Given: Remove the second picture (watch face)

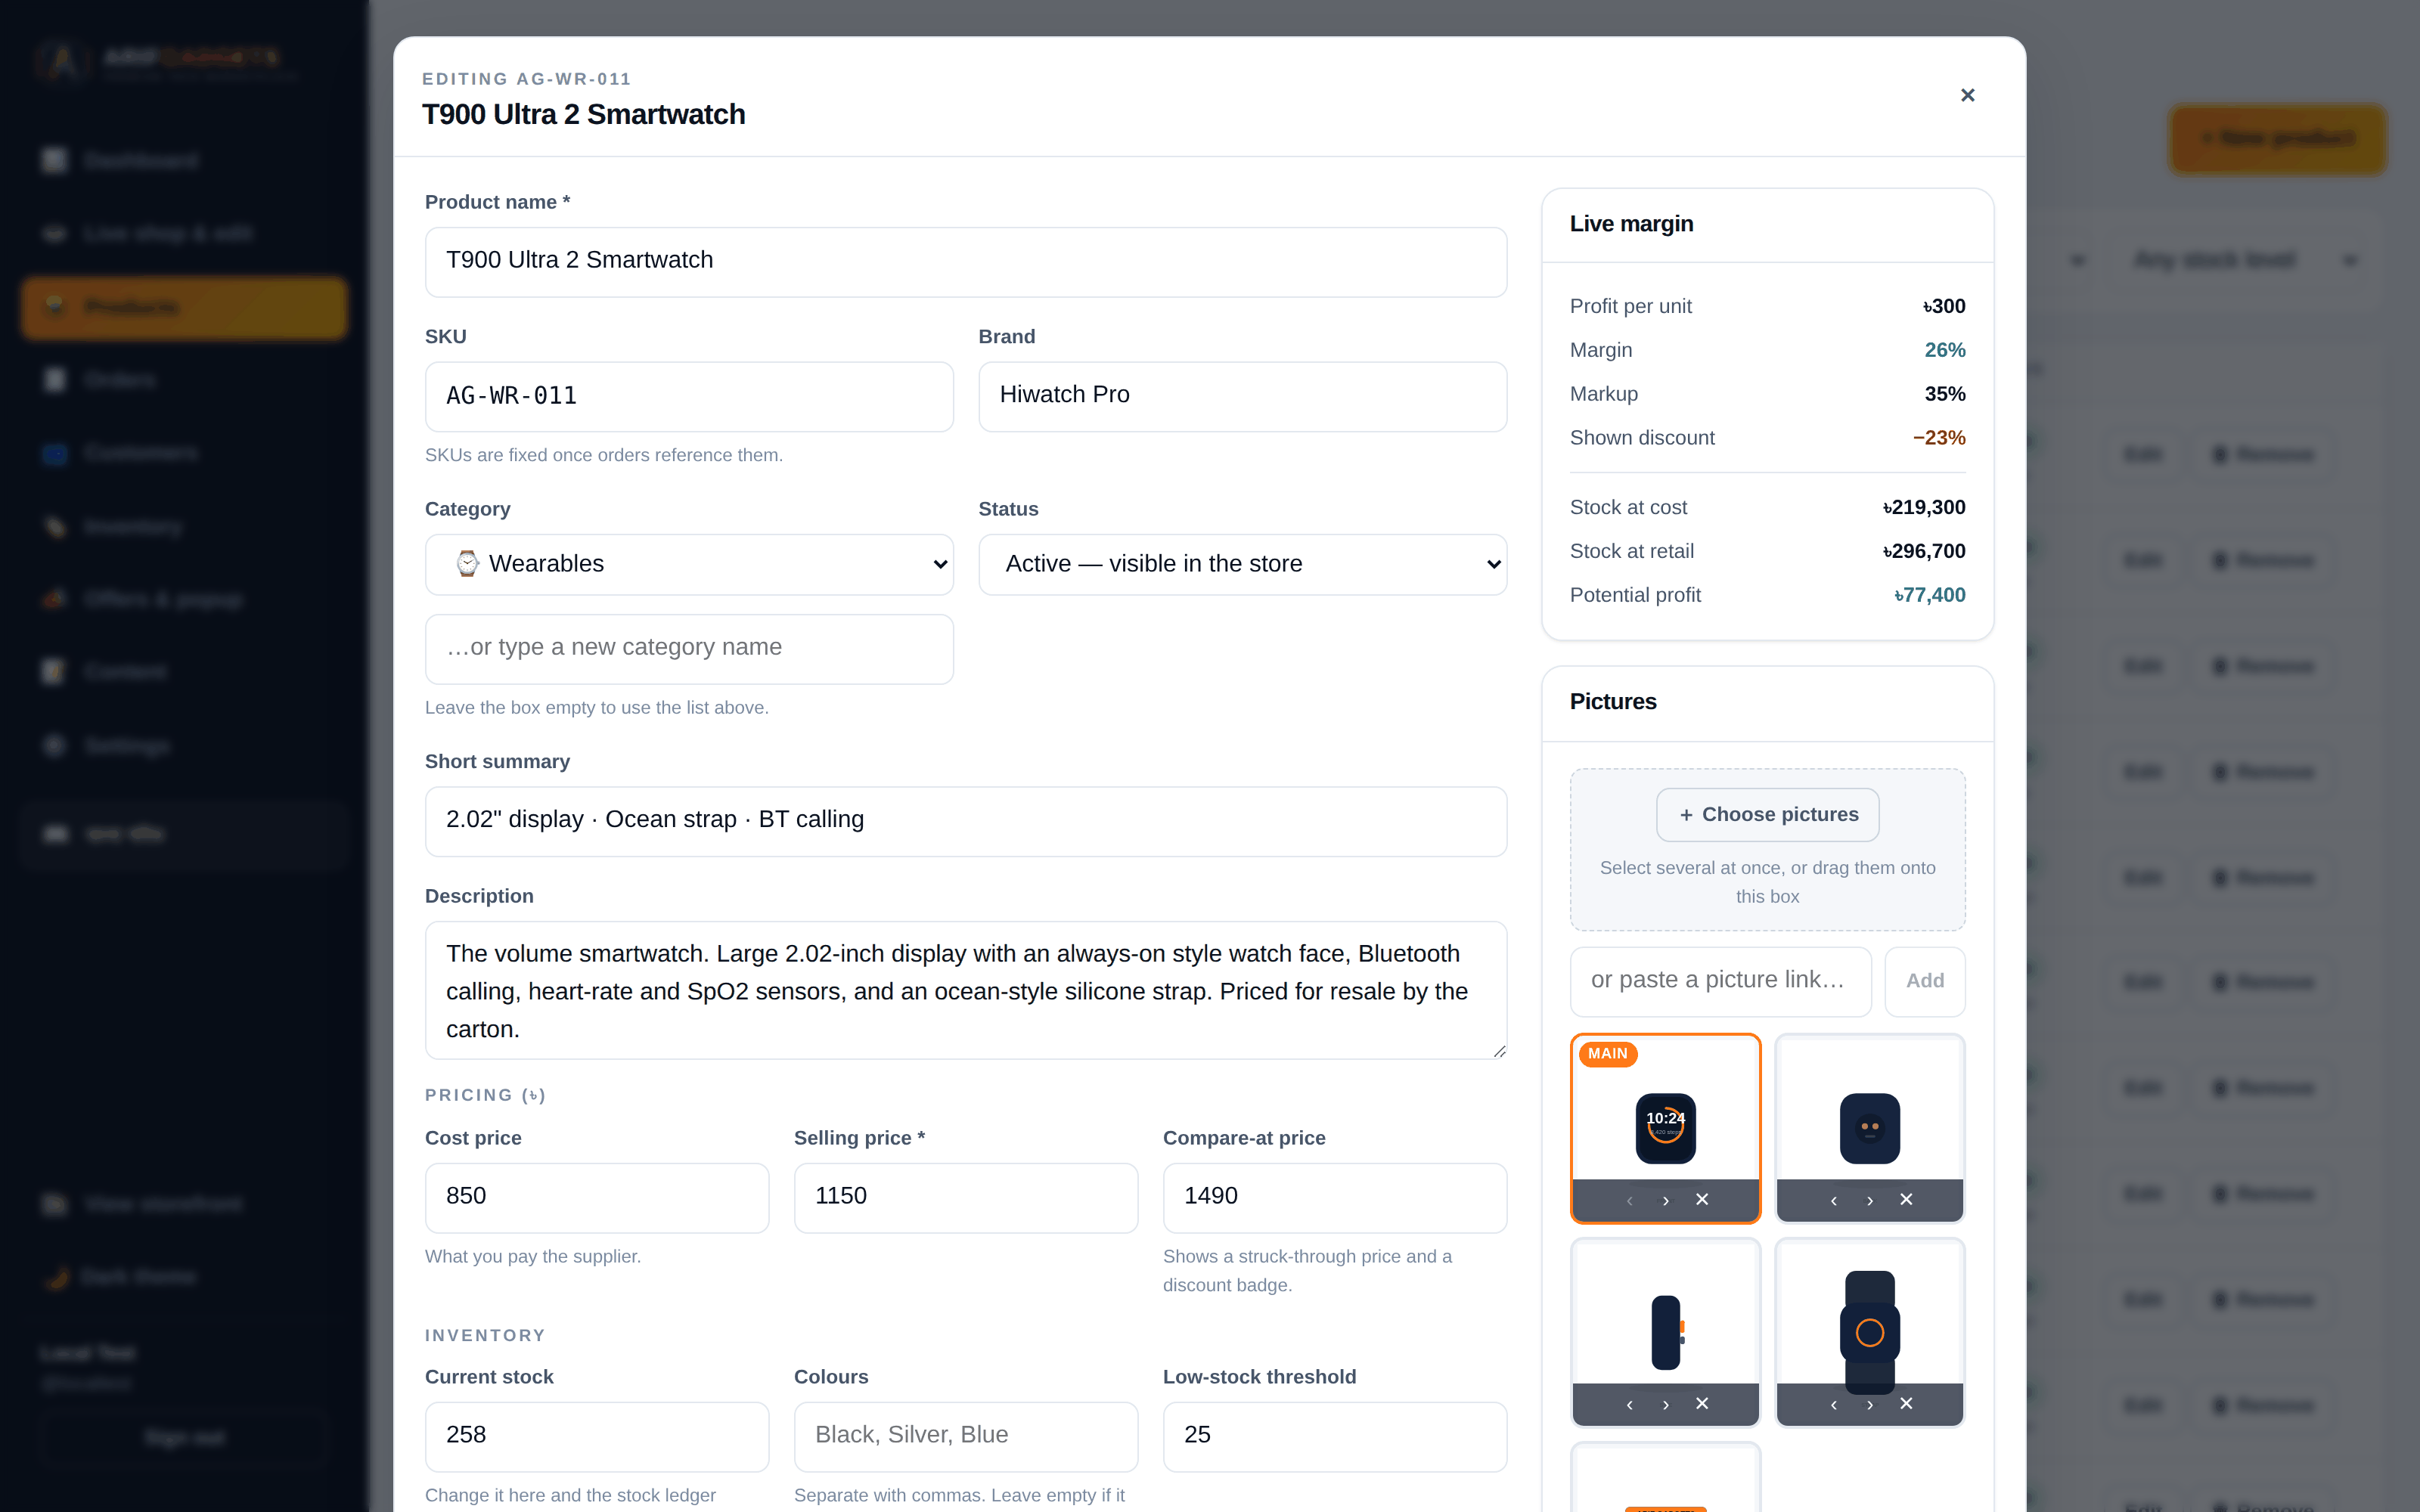Looking at the screenshot, I should click(x=1906, y=1200).
